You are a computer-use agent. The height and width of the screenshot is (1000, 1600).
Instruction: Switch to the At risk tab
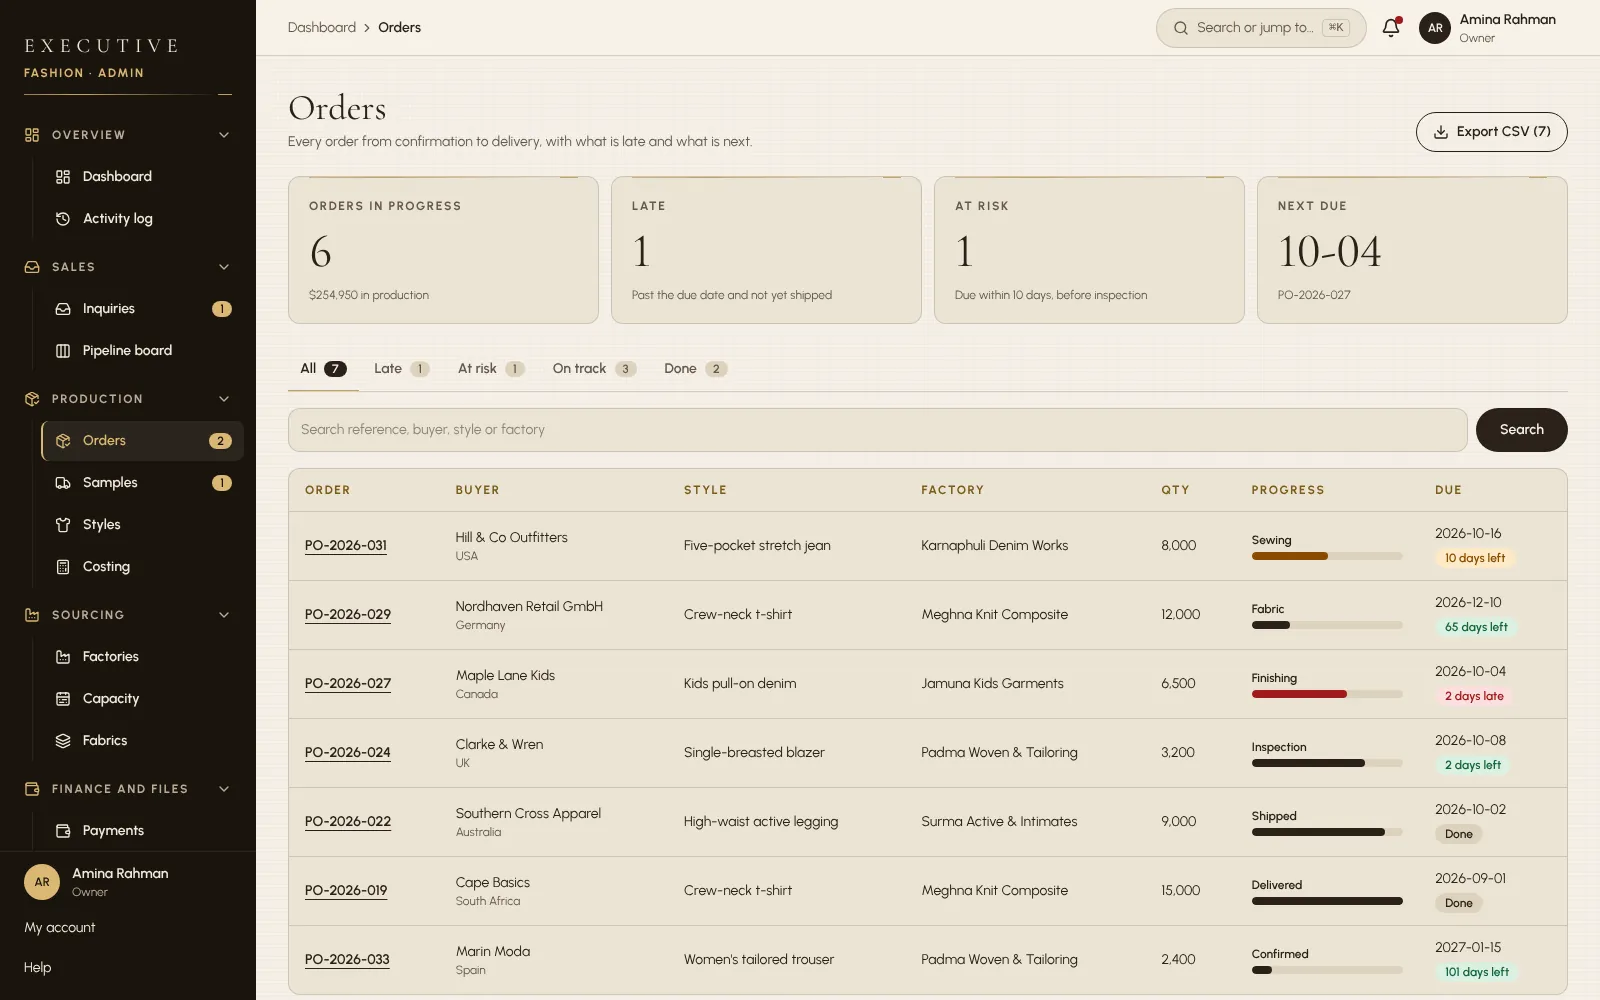coord(491,369)
